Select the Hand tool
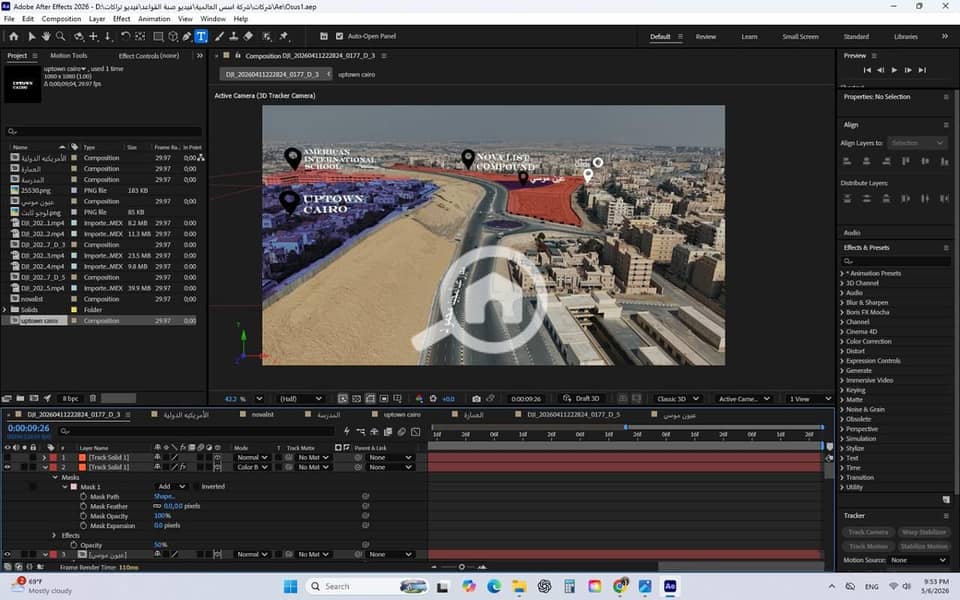 click(46, 36)
